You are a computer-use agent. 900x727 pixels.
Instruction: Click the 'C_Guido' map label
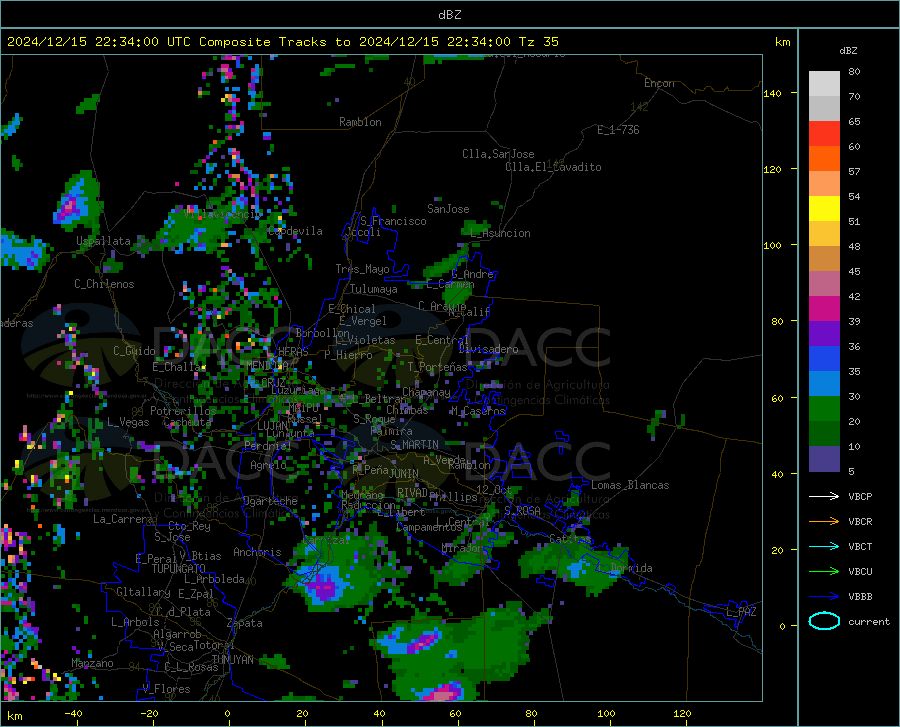[134, 351]
